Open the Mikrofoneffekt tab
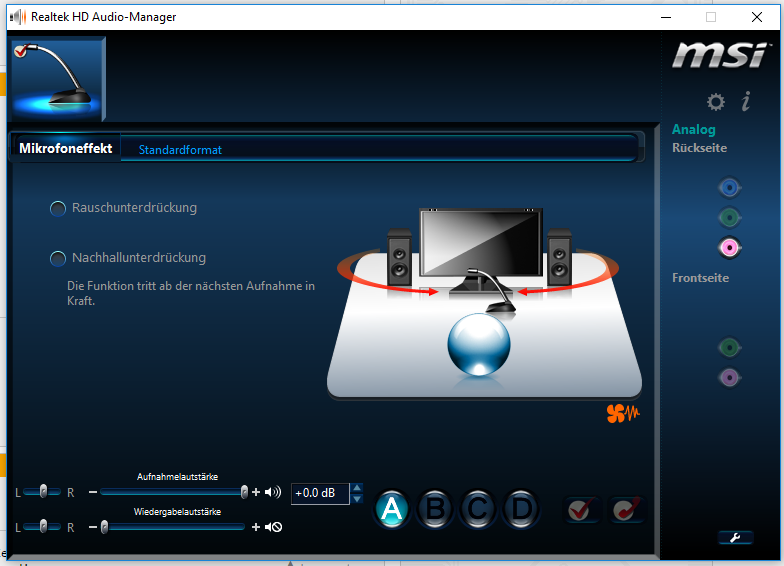Screen dimensions: 784x566 click(x=66, y=148)
